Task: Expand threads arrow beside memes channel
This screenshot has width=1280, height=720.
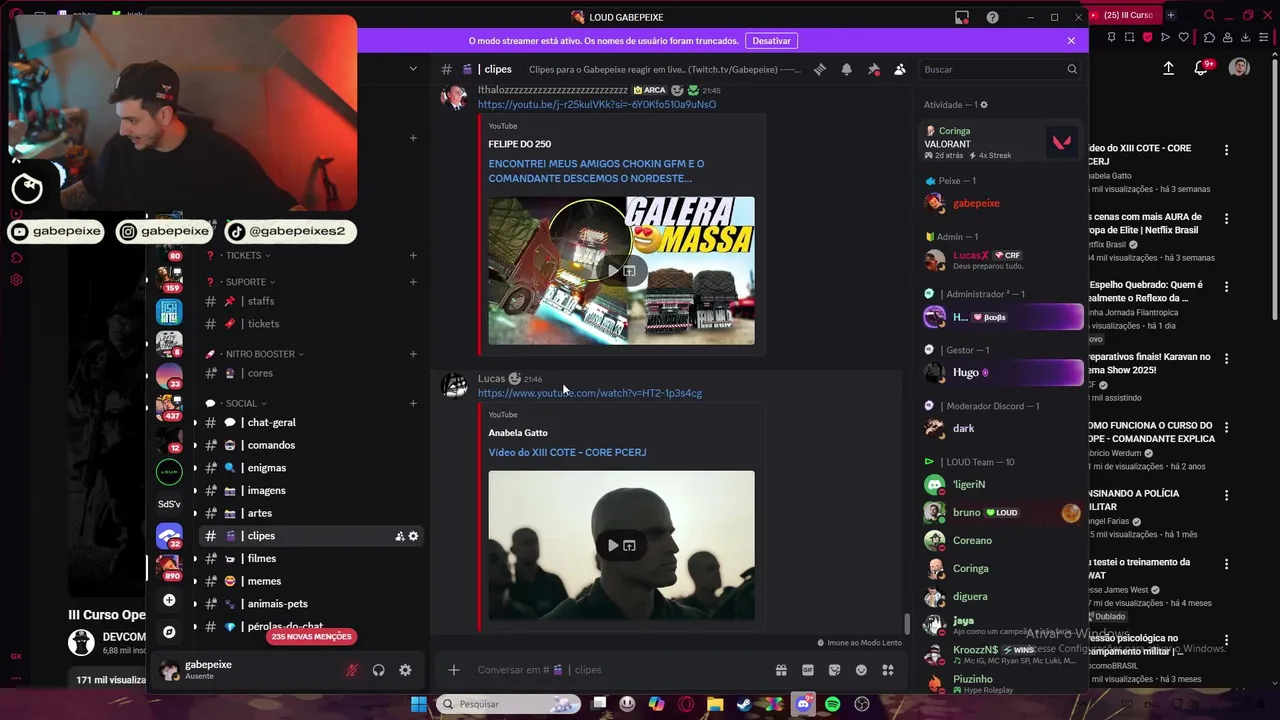Action: (195, 581)
